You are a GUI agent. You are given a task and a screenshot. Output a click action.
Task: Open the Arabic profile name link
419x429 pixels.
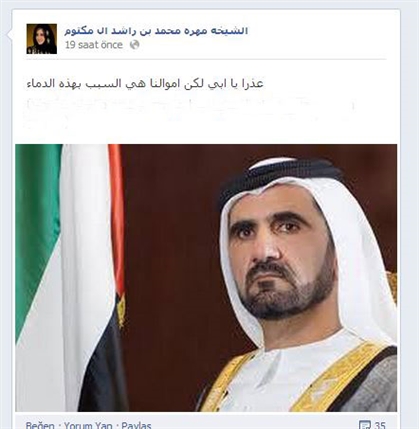coord(156,31)
